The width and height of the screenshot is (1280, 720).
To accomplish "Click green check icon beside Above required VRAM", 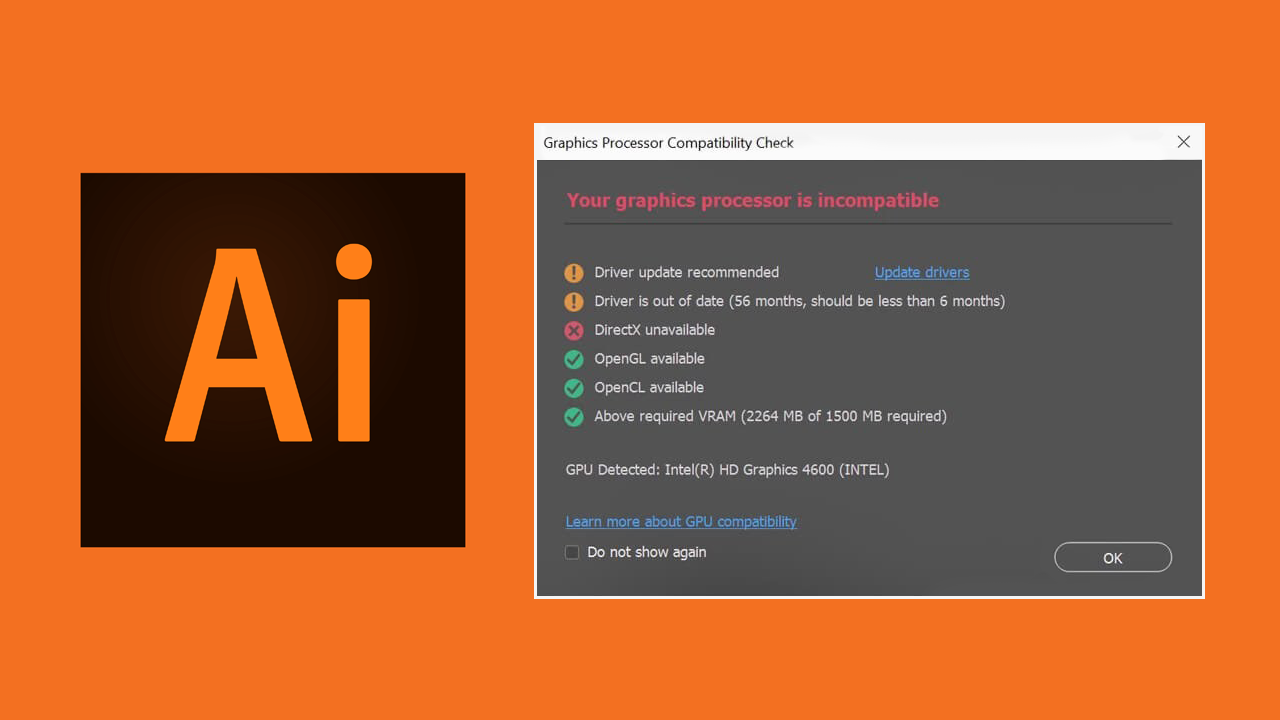I will coord(574,416).
